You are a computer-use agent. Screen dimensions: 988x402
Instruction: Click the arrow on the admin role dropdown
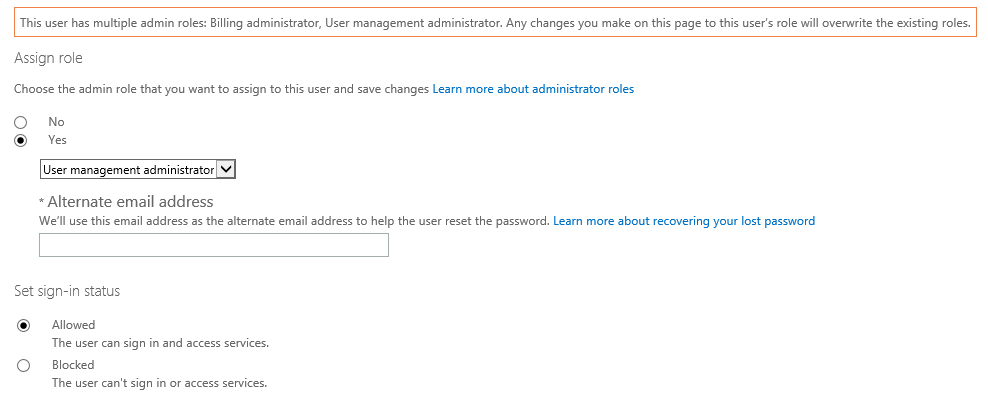click(x=226, y=170)
